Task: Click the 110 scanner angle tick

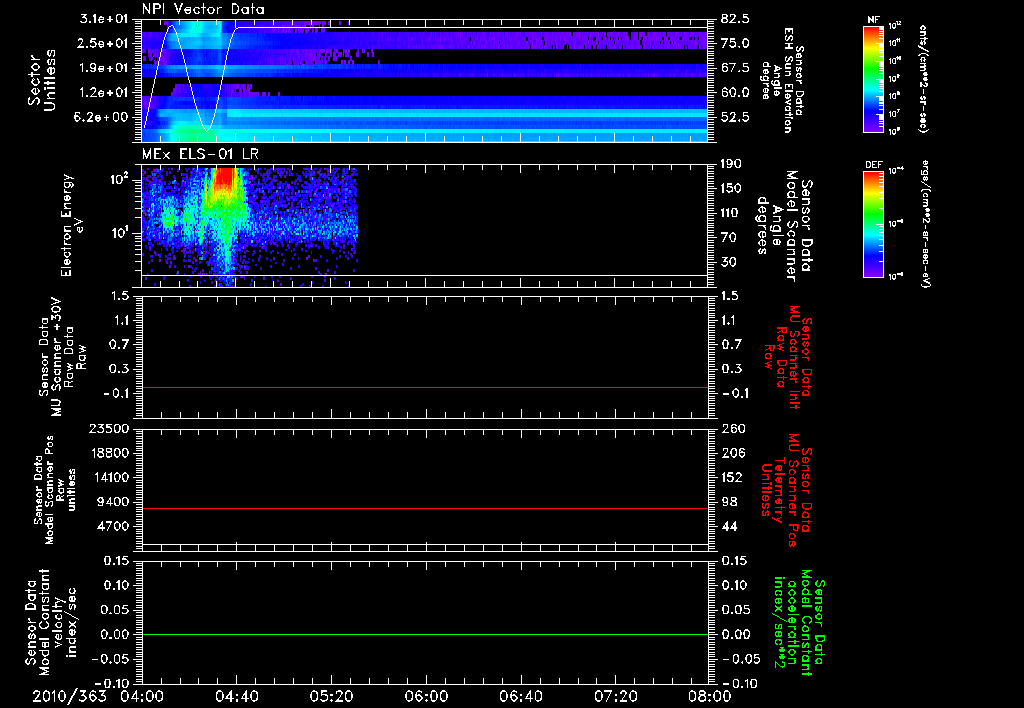Action: pyautogui.click(x=731, y=213)
